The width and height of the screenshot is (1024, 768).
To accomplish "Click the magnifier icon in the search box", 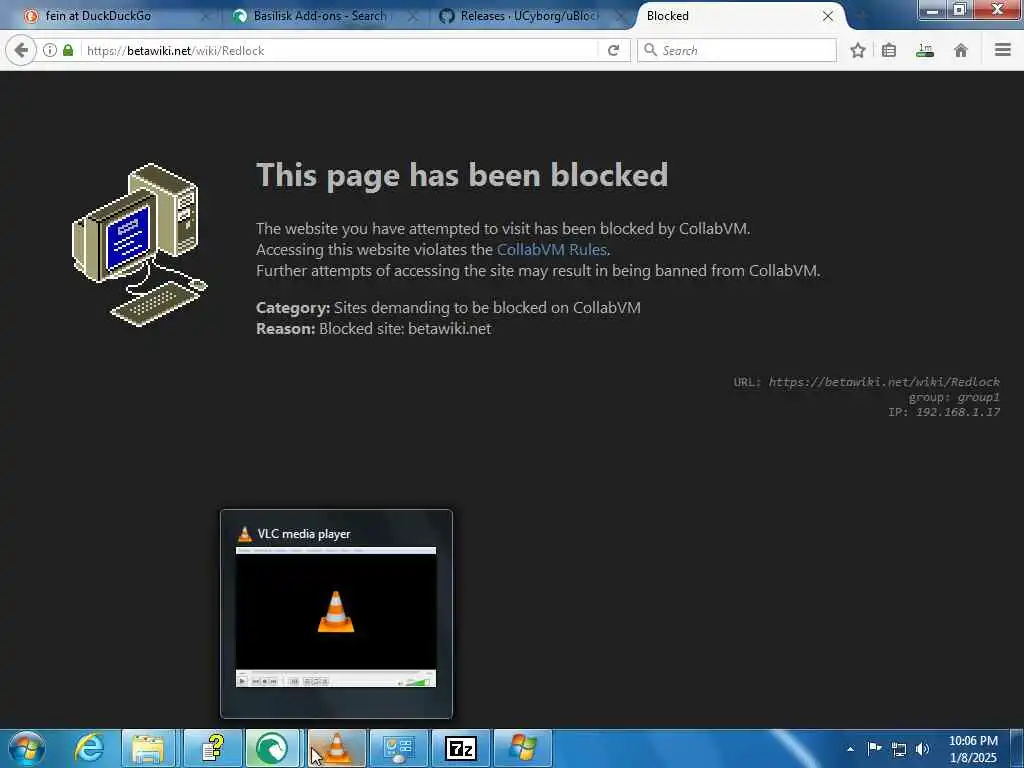I will click(x=650, y=50).
